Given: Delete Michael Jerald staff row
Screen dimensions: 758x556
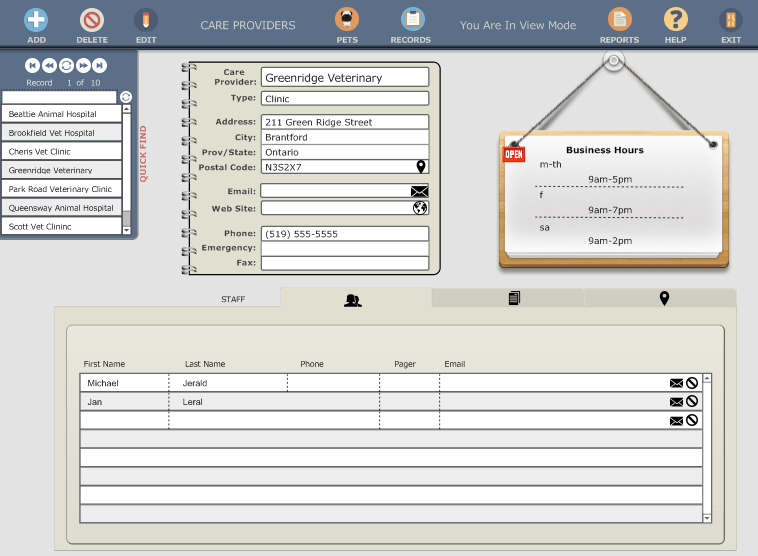Looking at the screenshot, I should [692, 382].
